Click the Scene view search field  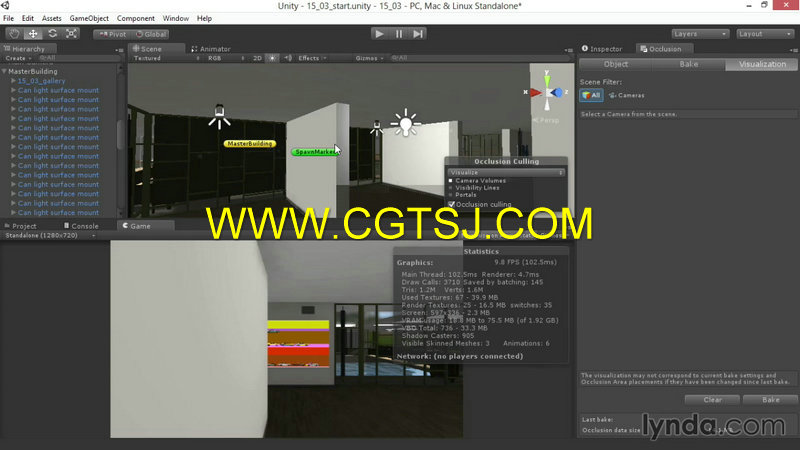pyautogui.click(x=479, y=58)
